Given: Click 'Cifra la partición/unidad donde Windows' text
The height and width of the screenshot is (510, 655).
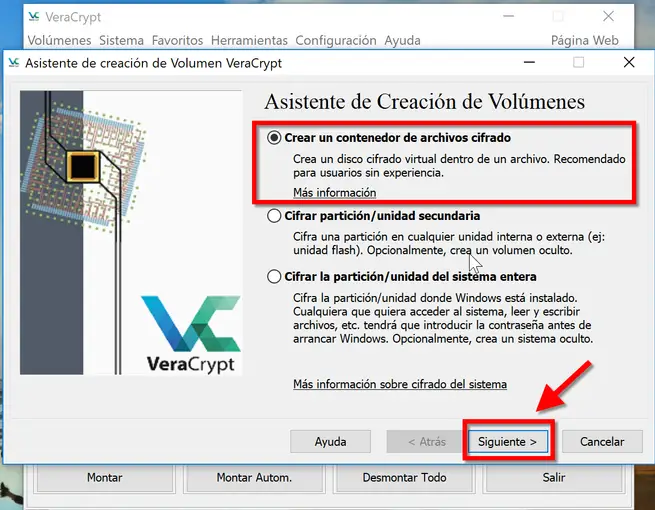Looking at the screenshot, I should (x=443, y=318).
